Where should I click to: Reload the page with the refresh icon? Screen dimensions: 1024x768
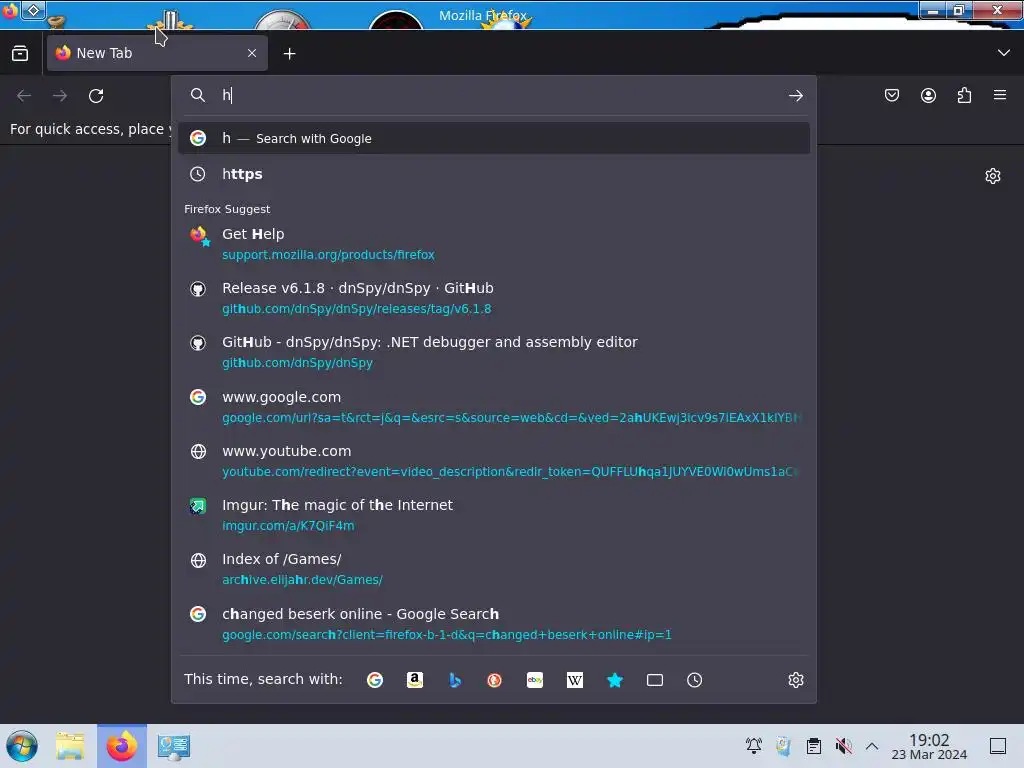tap(96, 96)
